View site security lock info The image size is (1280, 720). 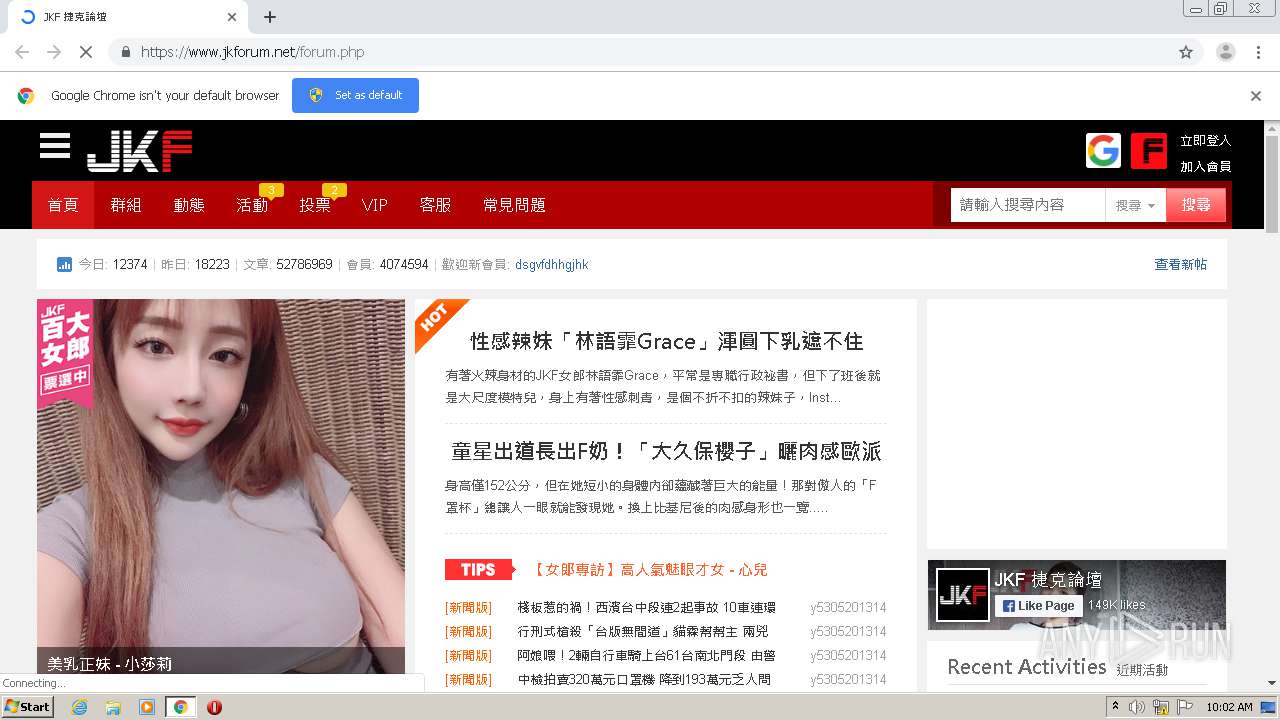pos(125,52)
